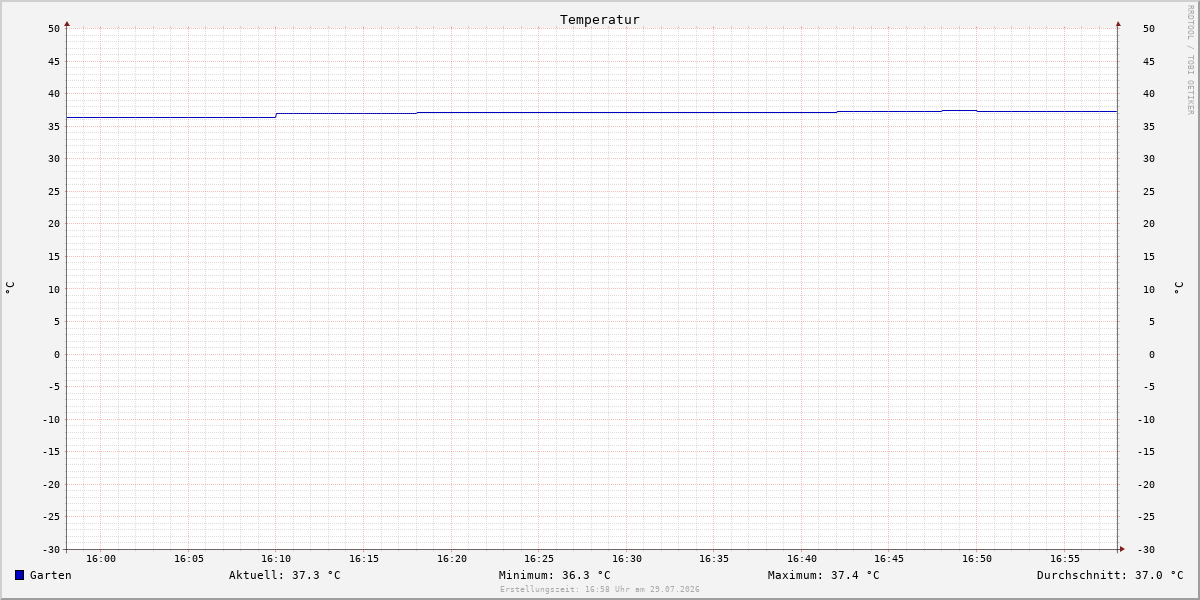Click the RRDTOOL / TOBI OETIKER watermark
The height and width of the screenshot is (600, 1200).
click(1190, 60)
